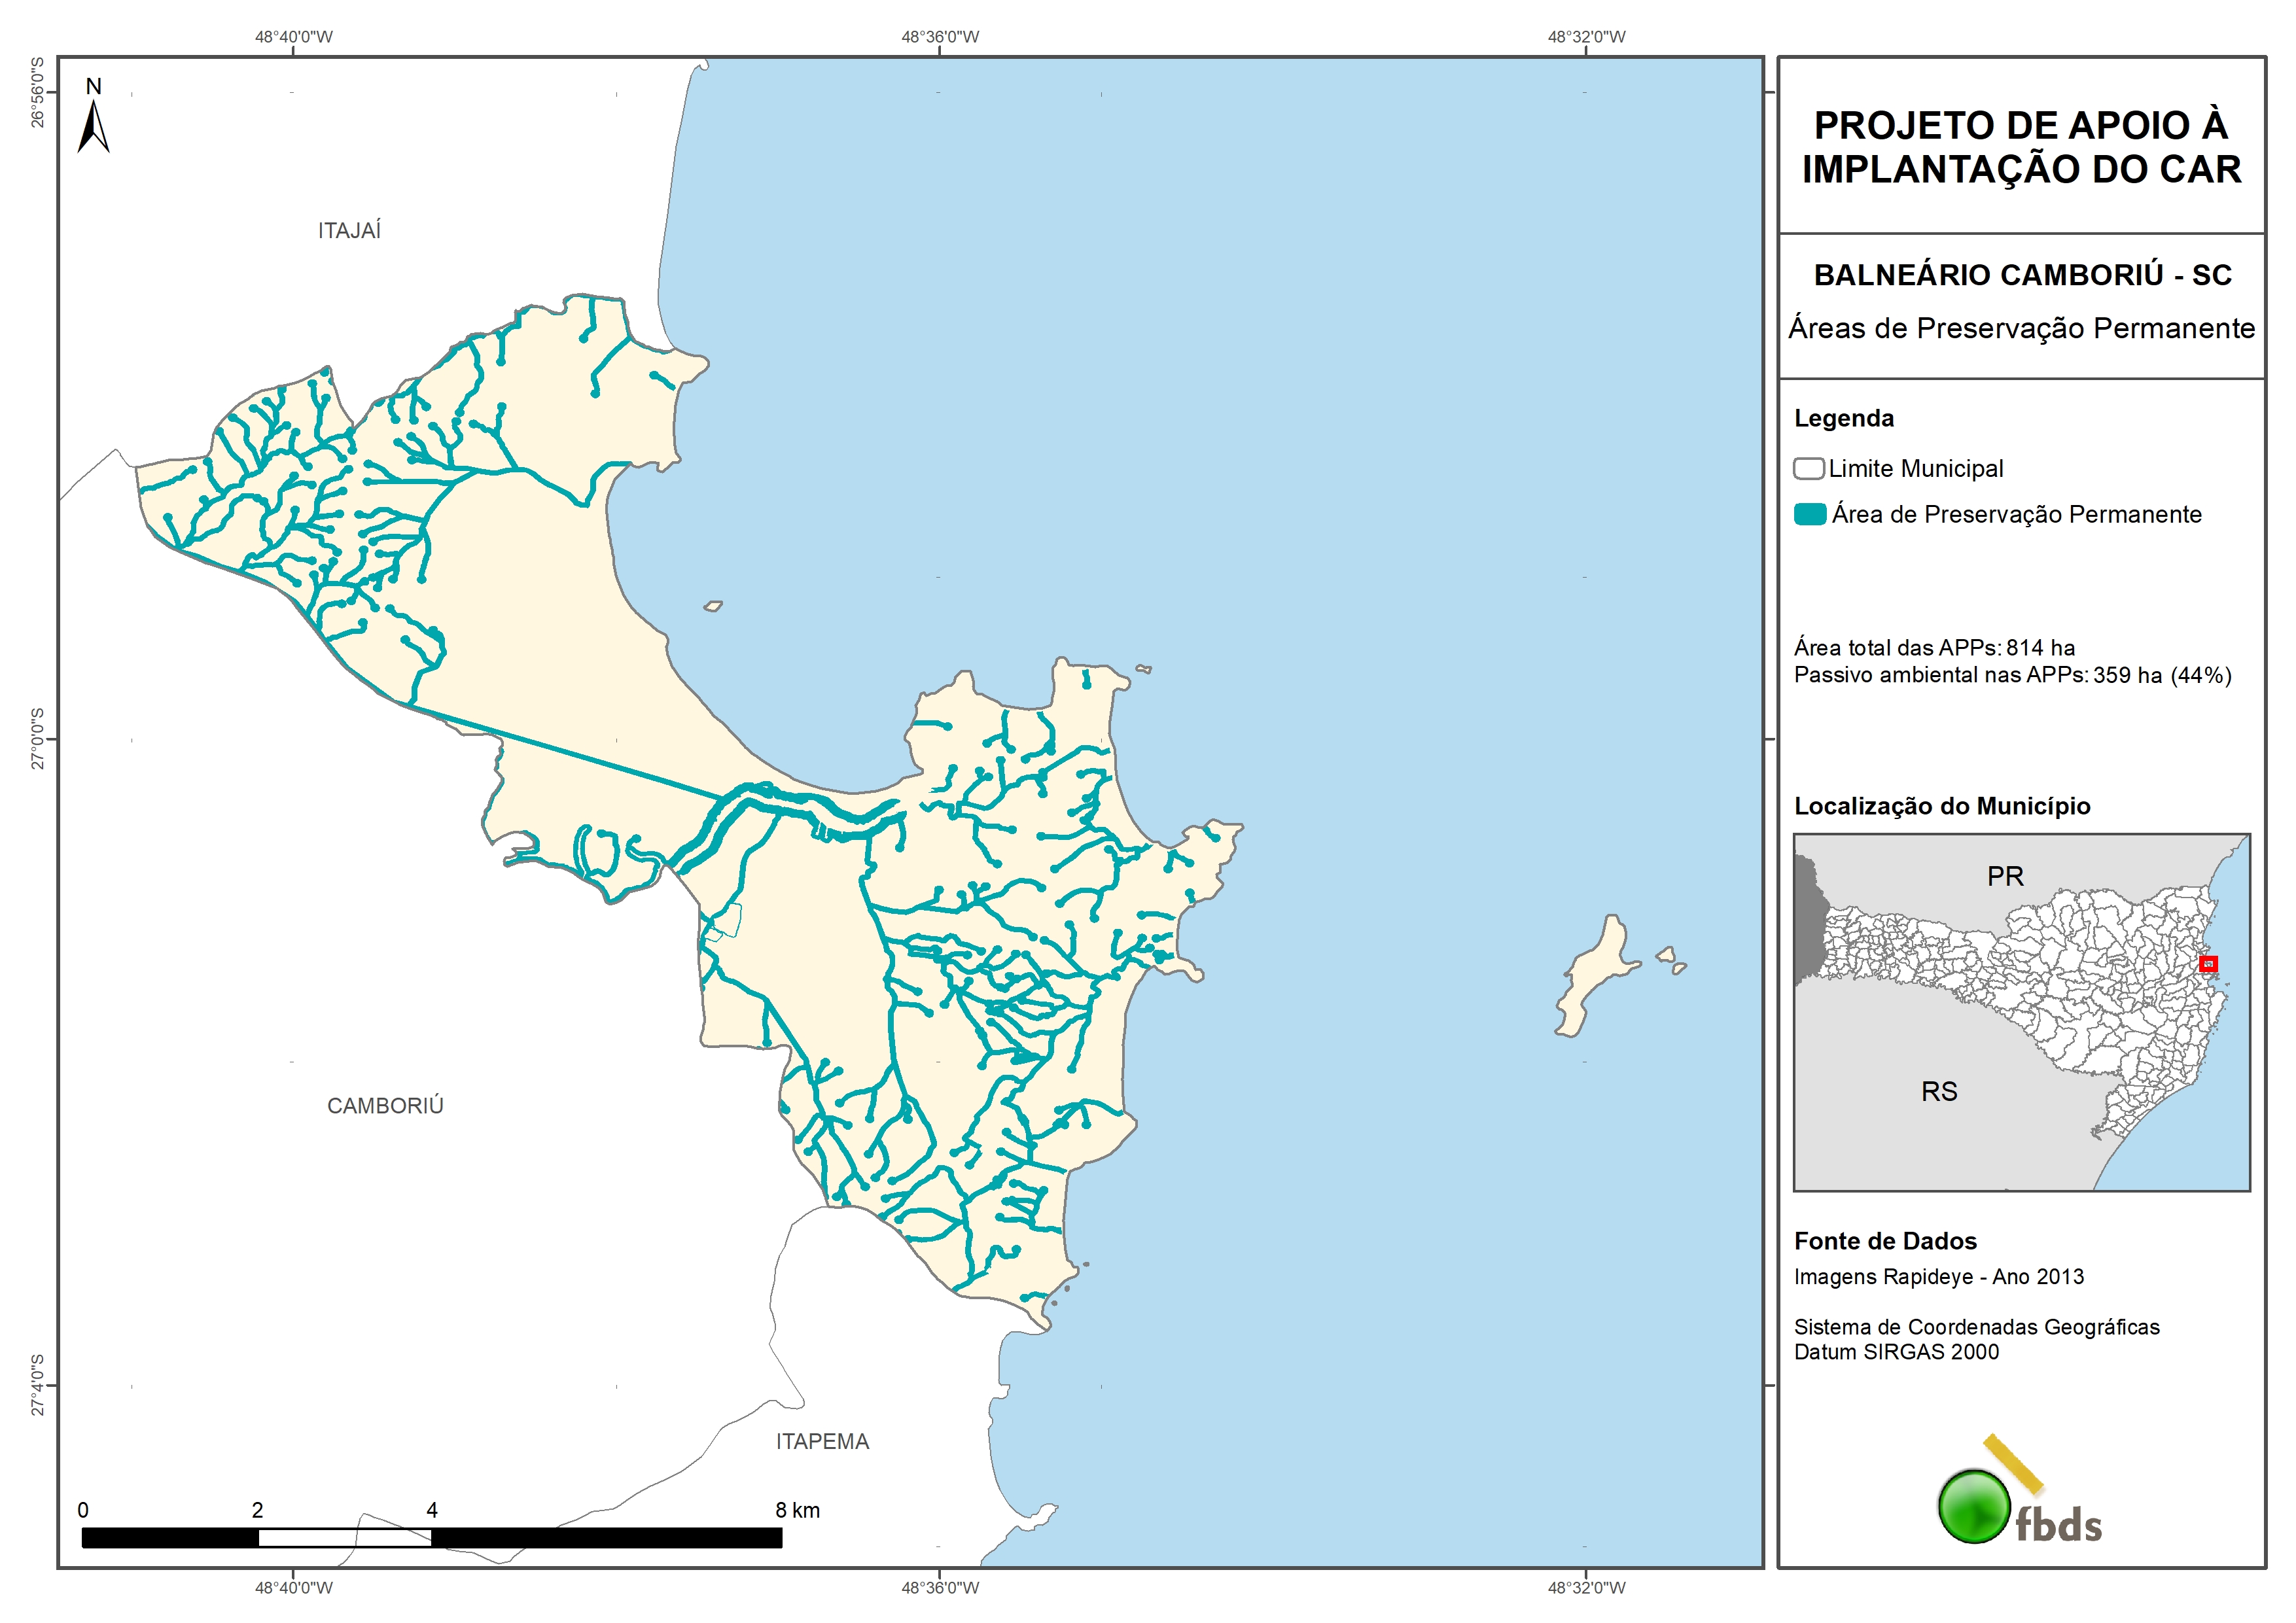Image resolution: width=2296 pixels, height=1623 pixels.
Task: Click the CAMBORIÚ municipality label
Action: coord(385,1106)
